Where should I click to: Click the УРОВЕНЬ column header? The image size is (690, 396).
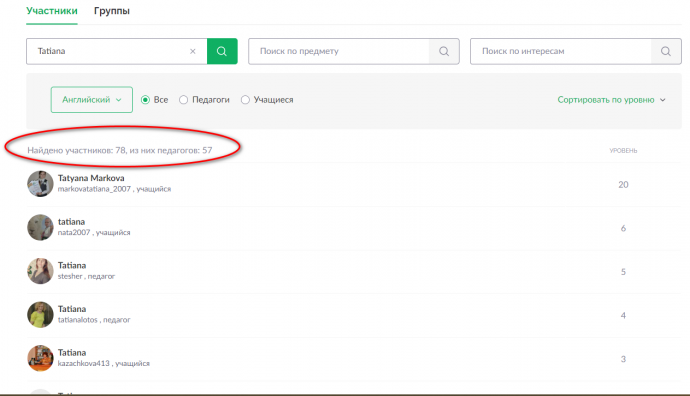point(623,150)
